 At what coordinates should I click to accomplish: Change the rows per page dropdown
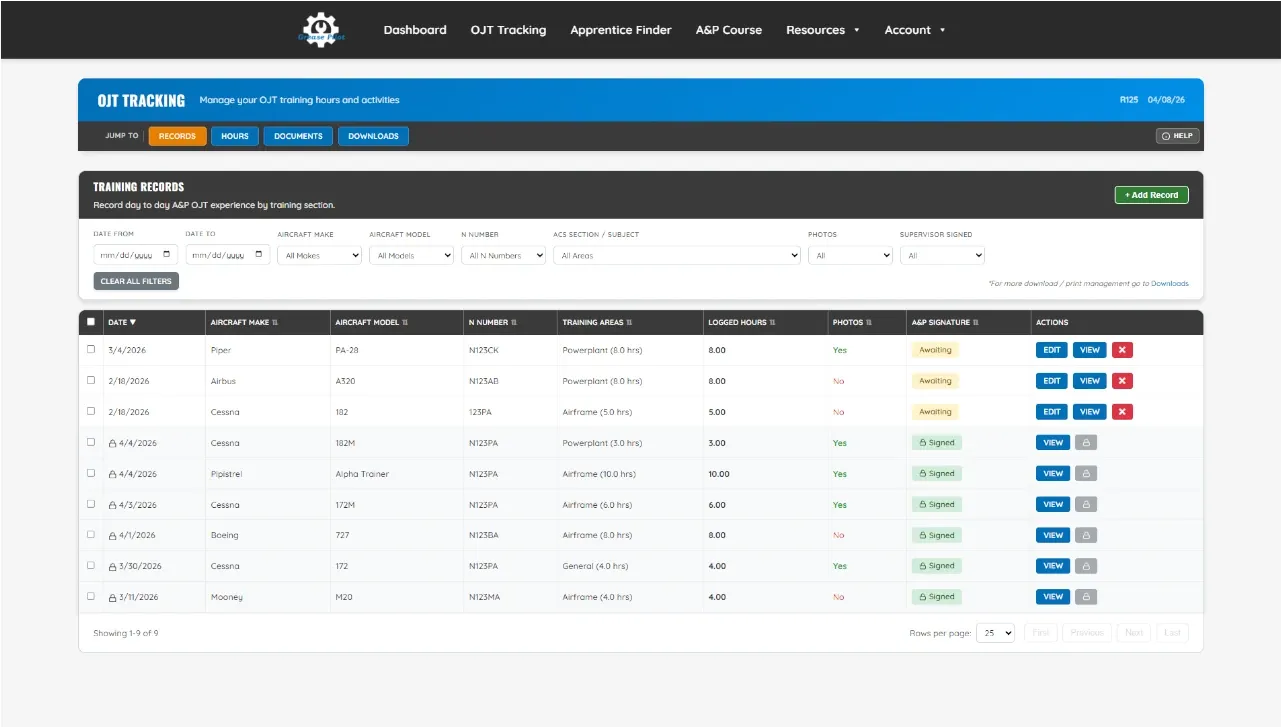coord(995,632)
